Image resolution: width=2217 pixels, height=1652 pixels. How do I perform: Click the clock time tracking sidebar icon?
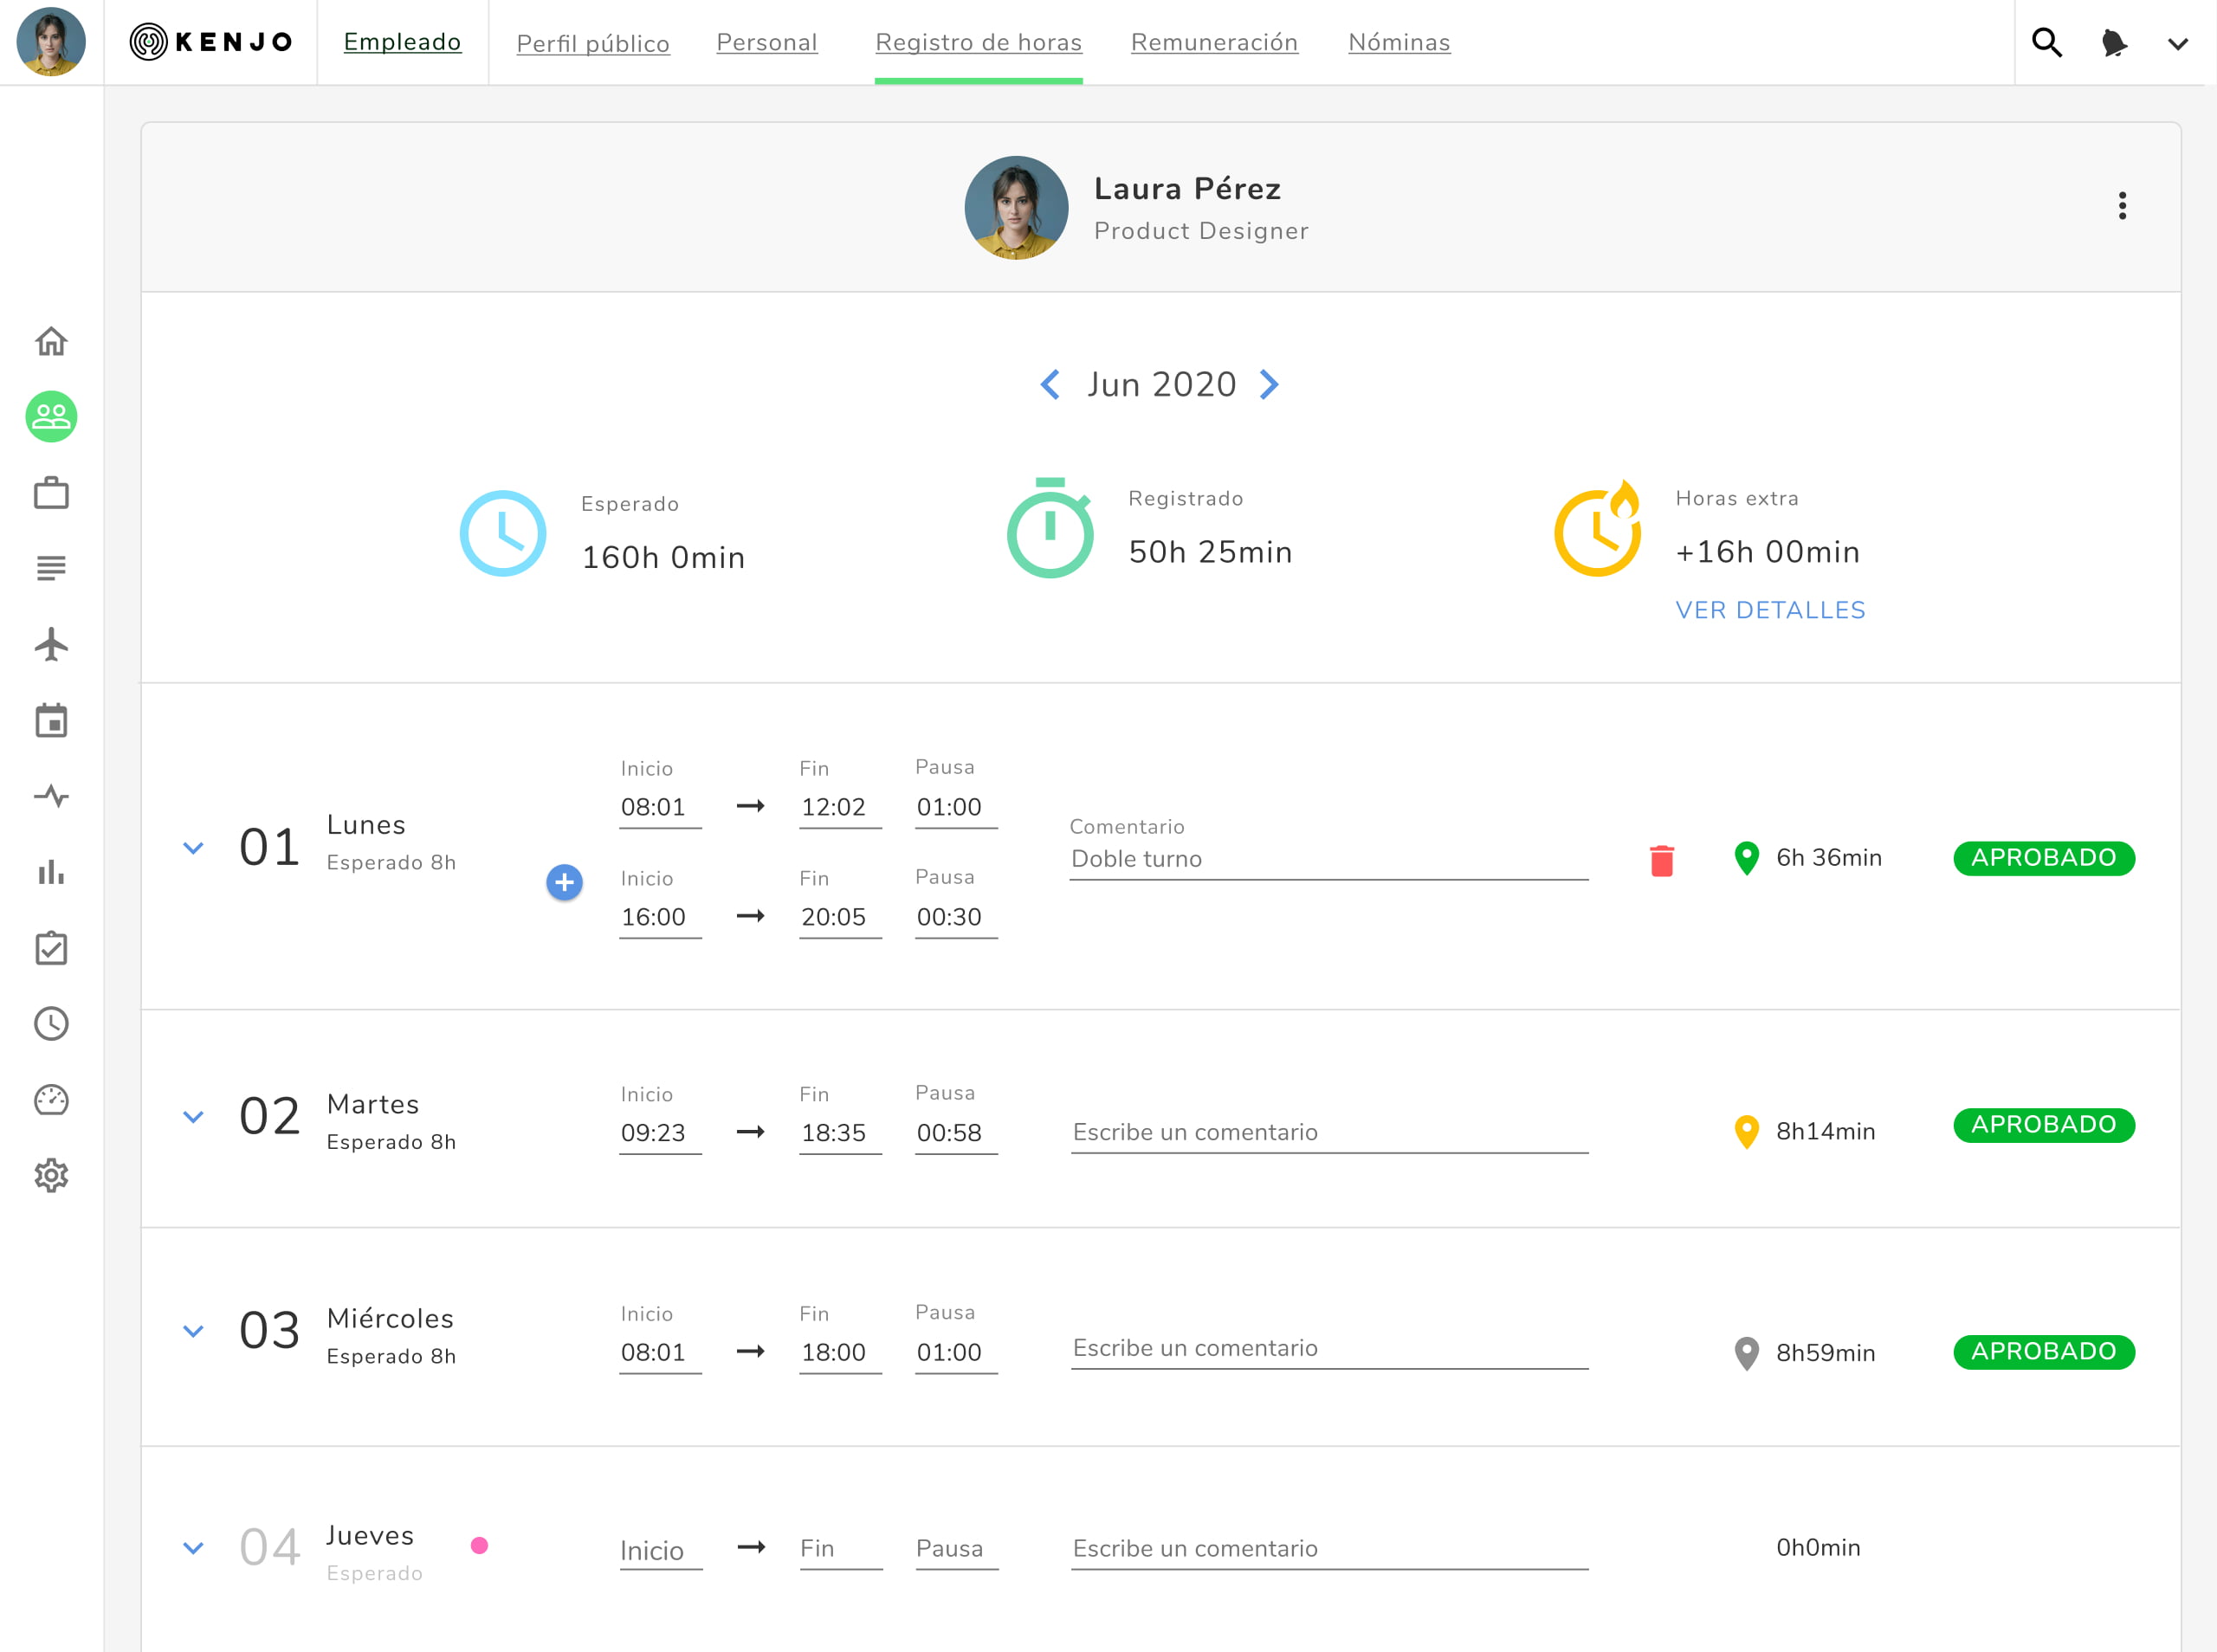[x=51, y=1024]
